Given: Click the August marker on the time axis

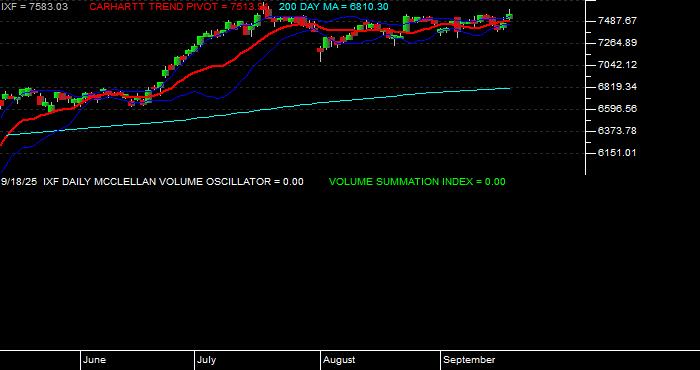Looking at the screenshot, I should click(x=339, y=360).
